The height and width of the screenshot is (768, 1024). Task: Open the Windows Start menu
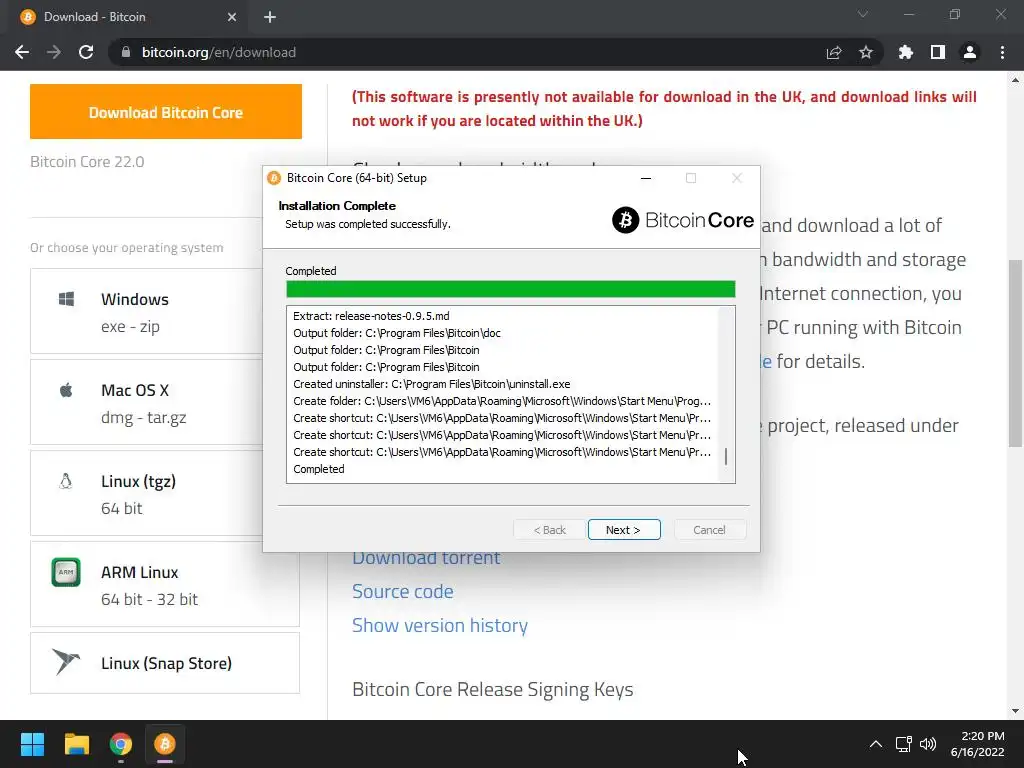tap(32, 744)
